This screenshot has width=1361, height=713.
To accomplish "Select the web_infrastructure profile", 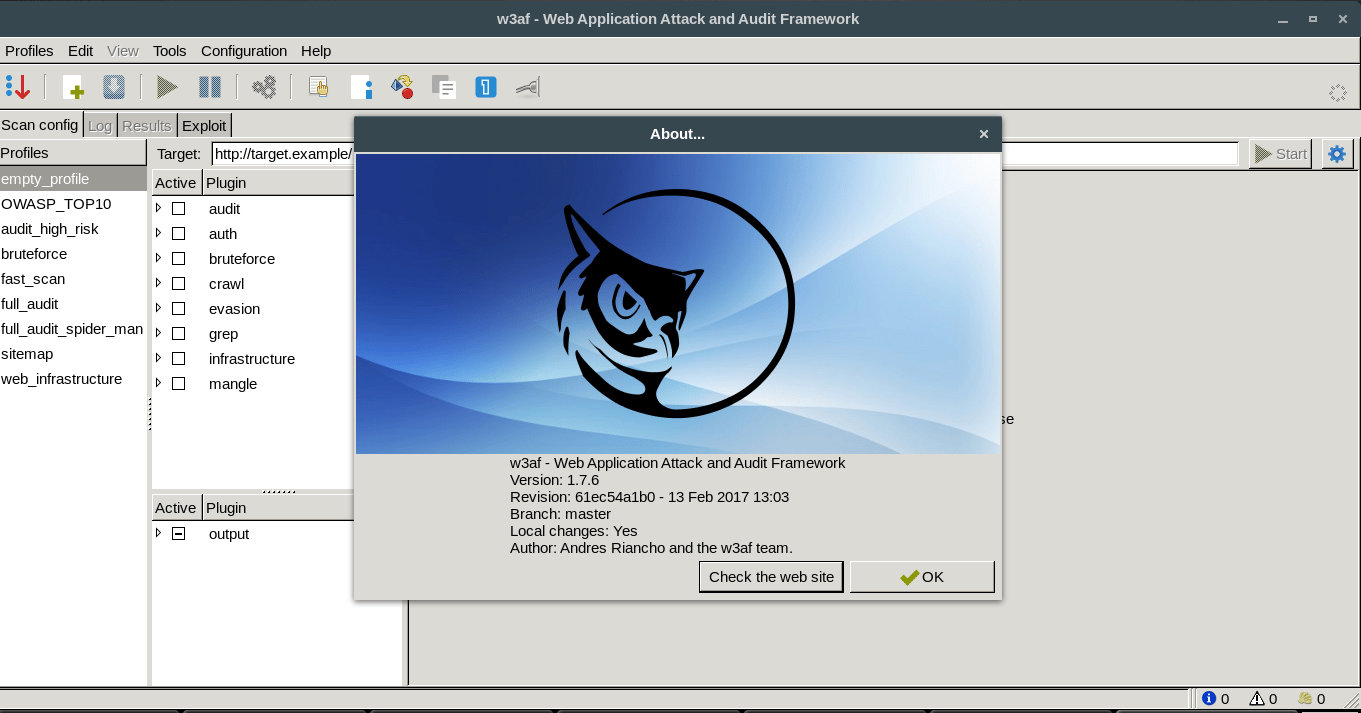I will 73,379.
